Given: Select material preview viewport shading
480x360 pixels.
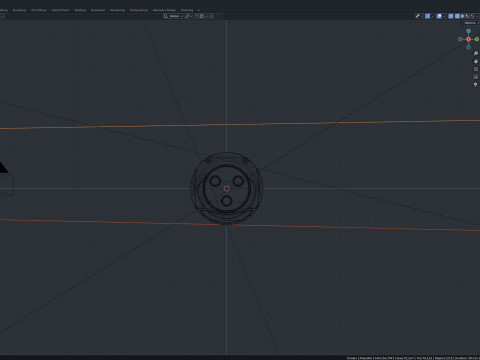Looking at the screenshot, I should point(467,16).
